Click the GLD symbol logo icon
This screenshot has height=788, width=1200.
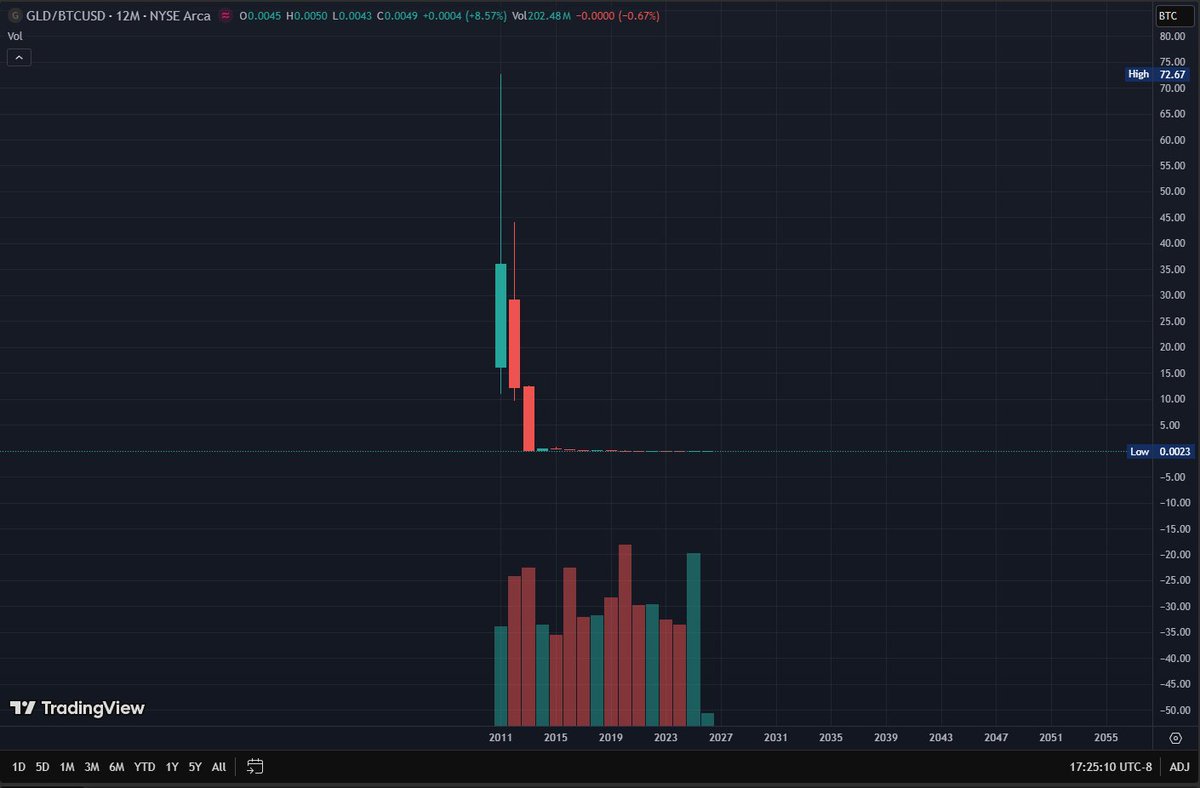click(14, 16)
